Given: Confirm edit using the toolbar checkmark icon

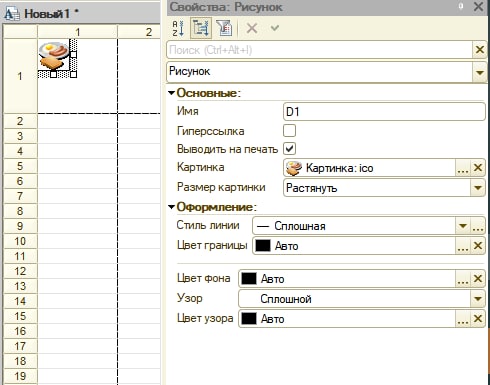Looking at the screenshot, I should coord(275,28).
